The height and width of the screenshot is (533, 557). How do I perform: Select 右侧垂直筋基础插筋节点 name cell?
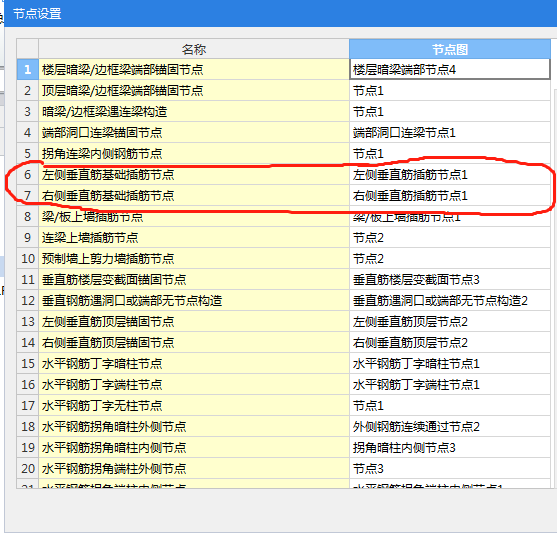click(194, 195)
